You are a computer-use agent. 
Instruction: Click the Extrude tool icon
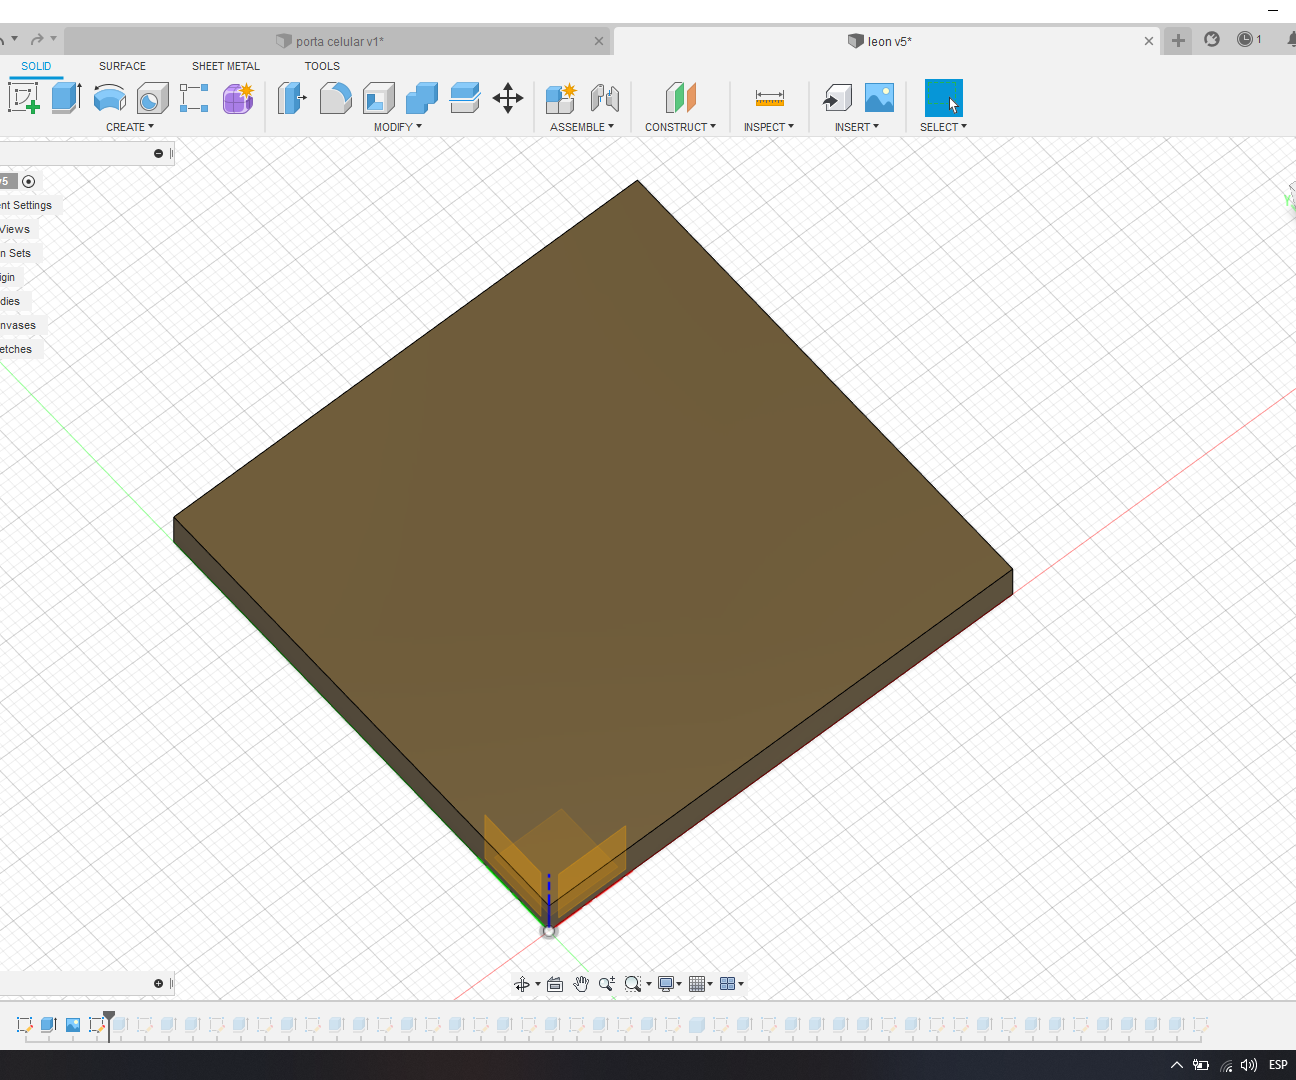66,98
